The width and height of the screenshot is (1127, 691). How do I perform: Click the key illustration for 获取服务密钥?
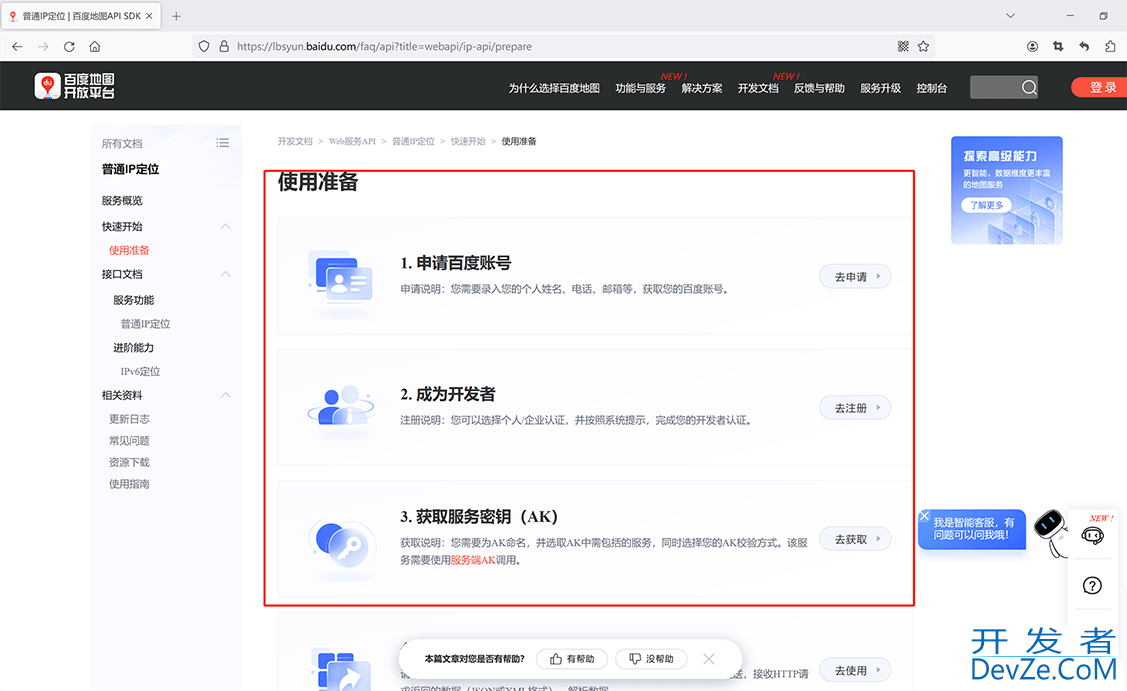click(x=343, y=543)
